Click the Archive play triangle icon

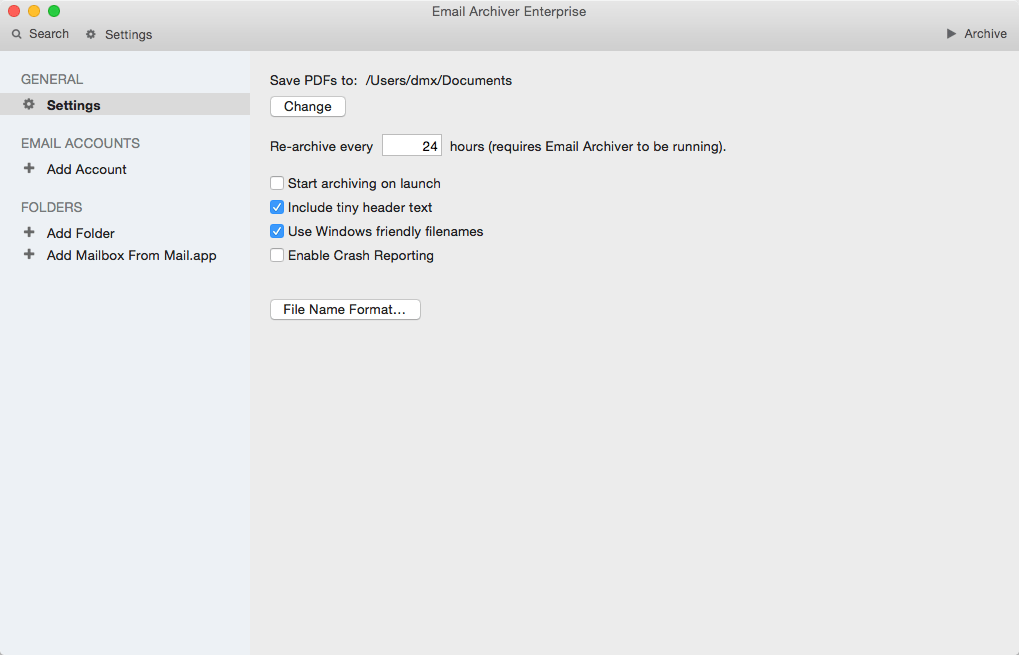(x=951, y=34)
